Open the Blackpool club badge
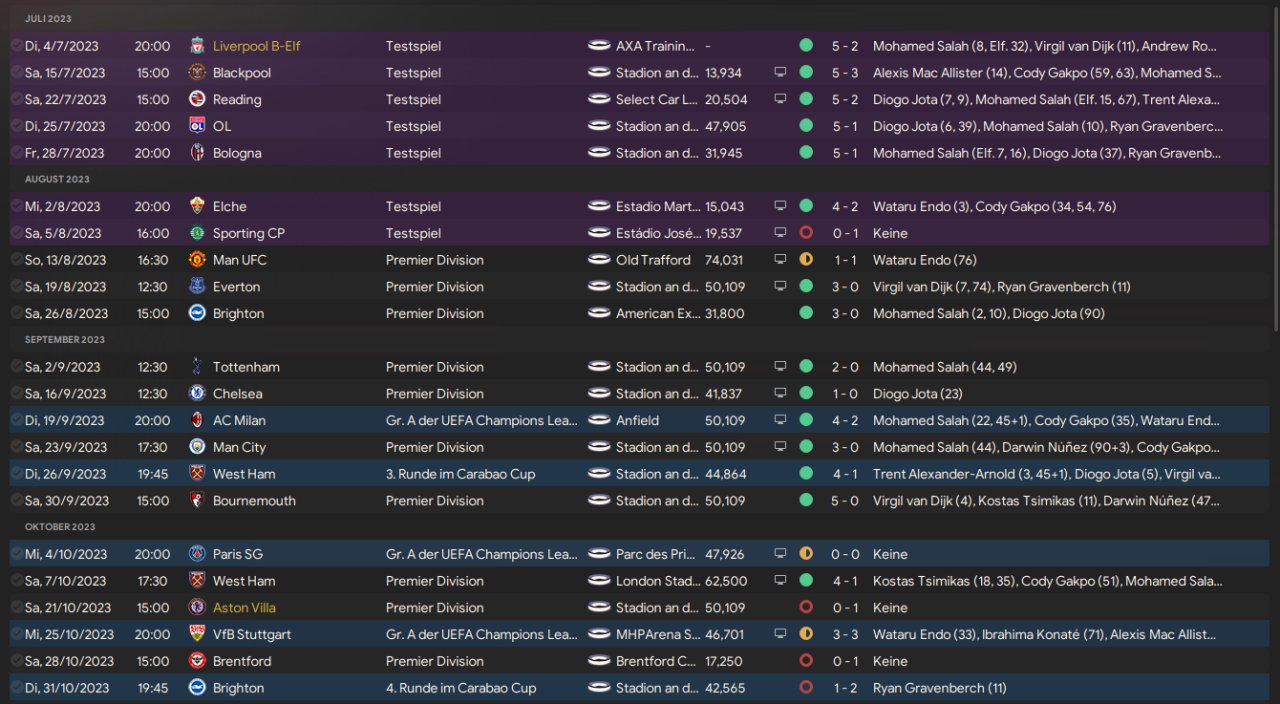1280x704 pixels. click(197, 73)
